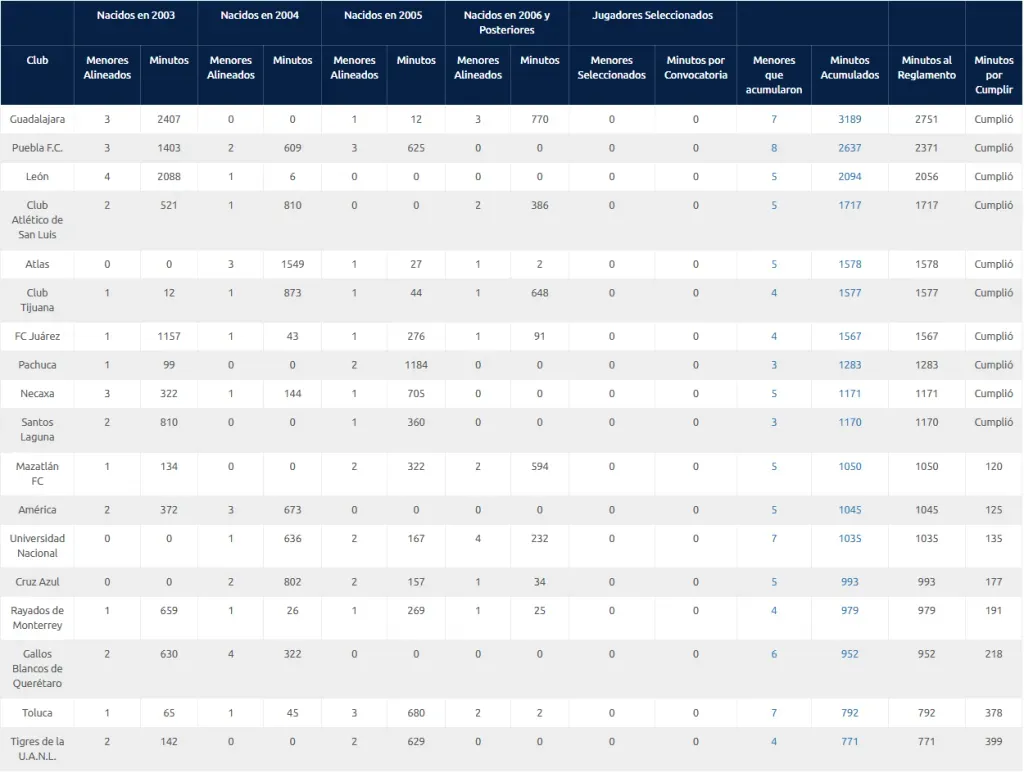The height and width of the screenshot is (773, 1024).
Task: Click the Club column header
Action: point(37,60)
